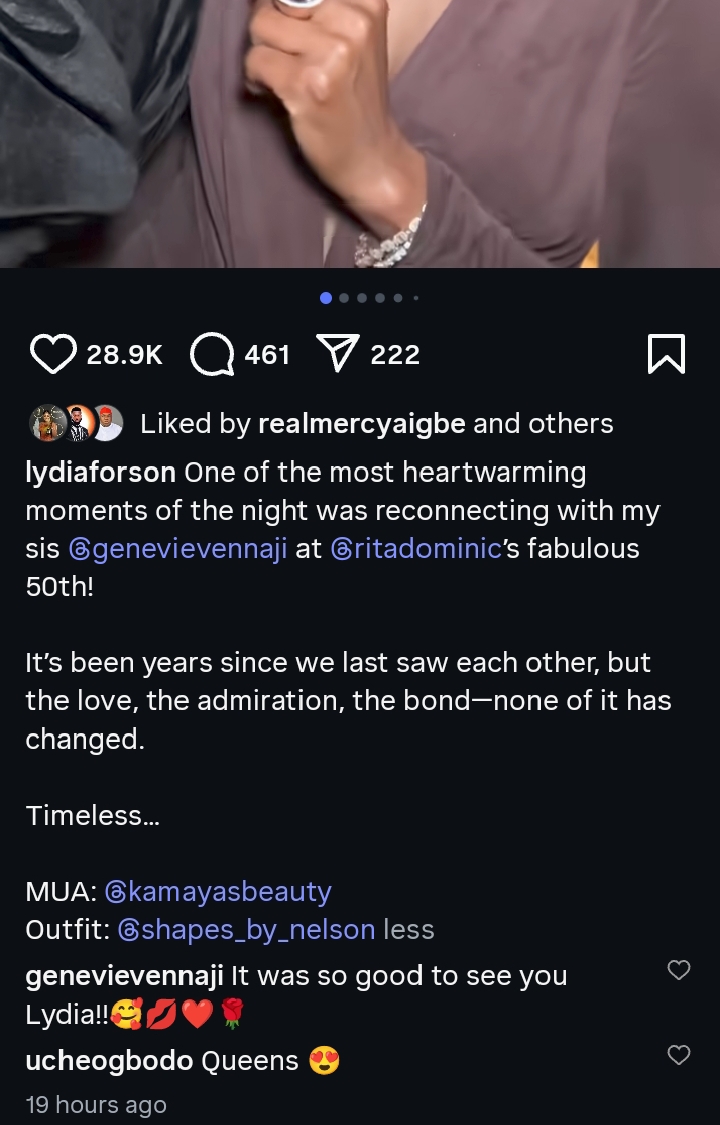The image size is (720, 1125).
Task: Like the post with the heart icon
Action: [53, 354]
